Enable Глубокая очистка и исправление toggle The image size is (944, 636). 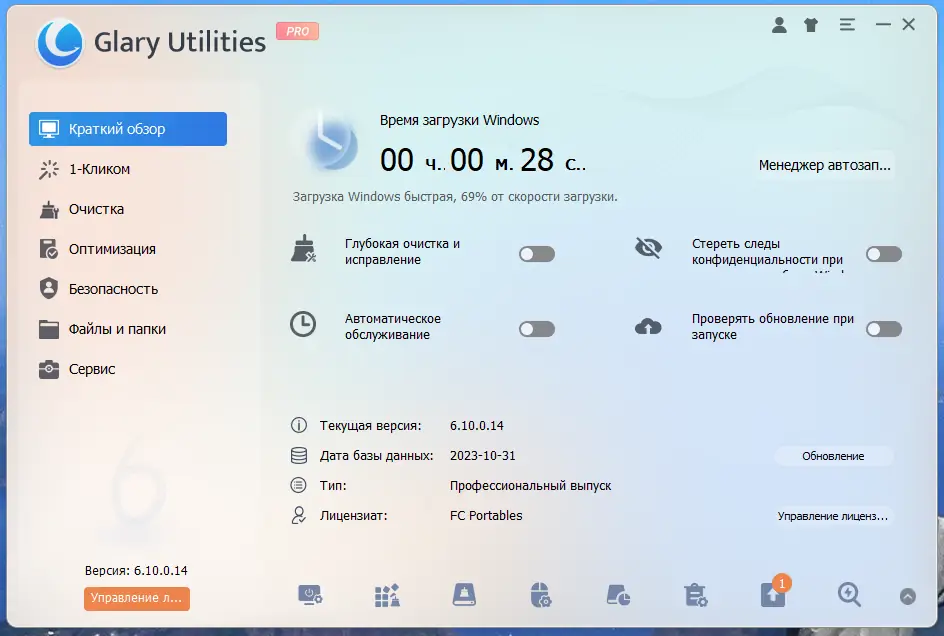[x=537, y=253]
